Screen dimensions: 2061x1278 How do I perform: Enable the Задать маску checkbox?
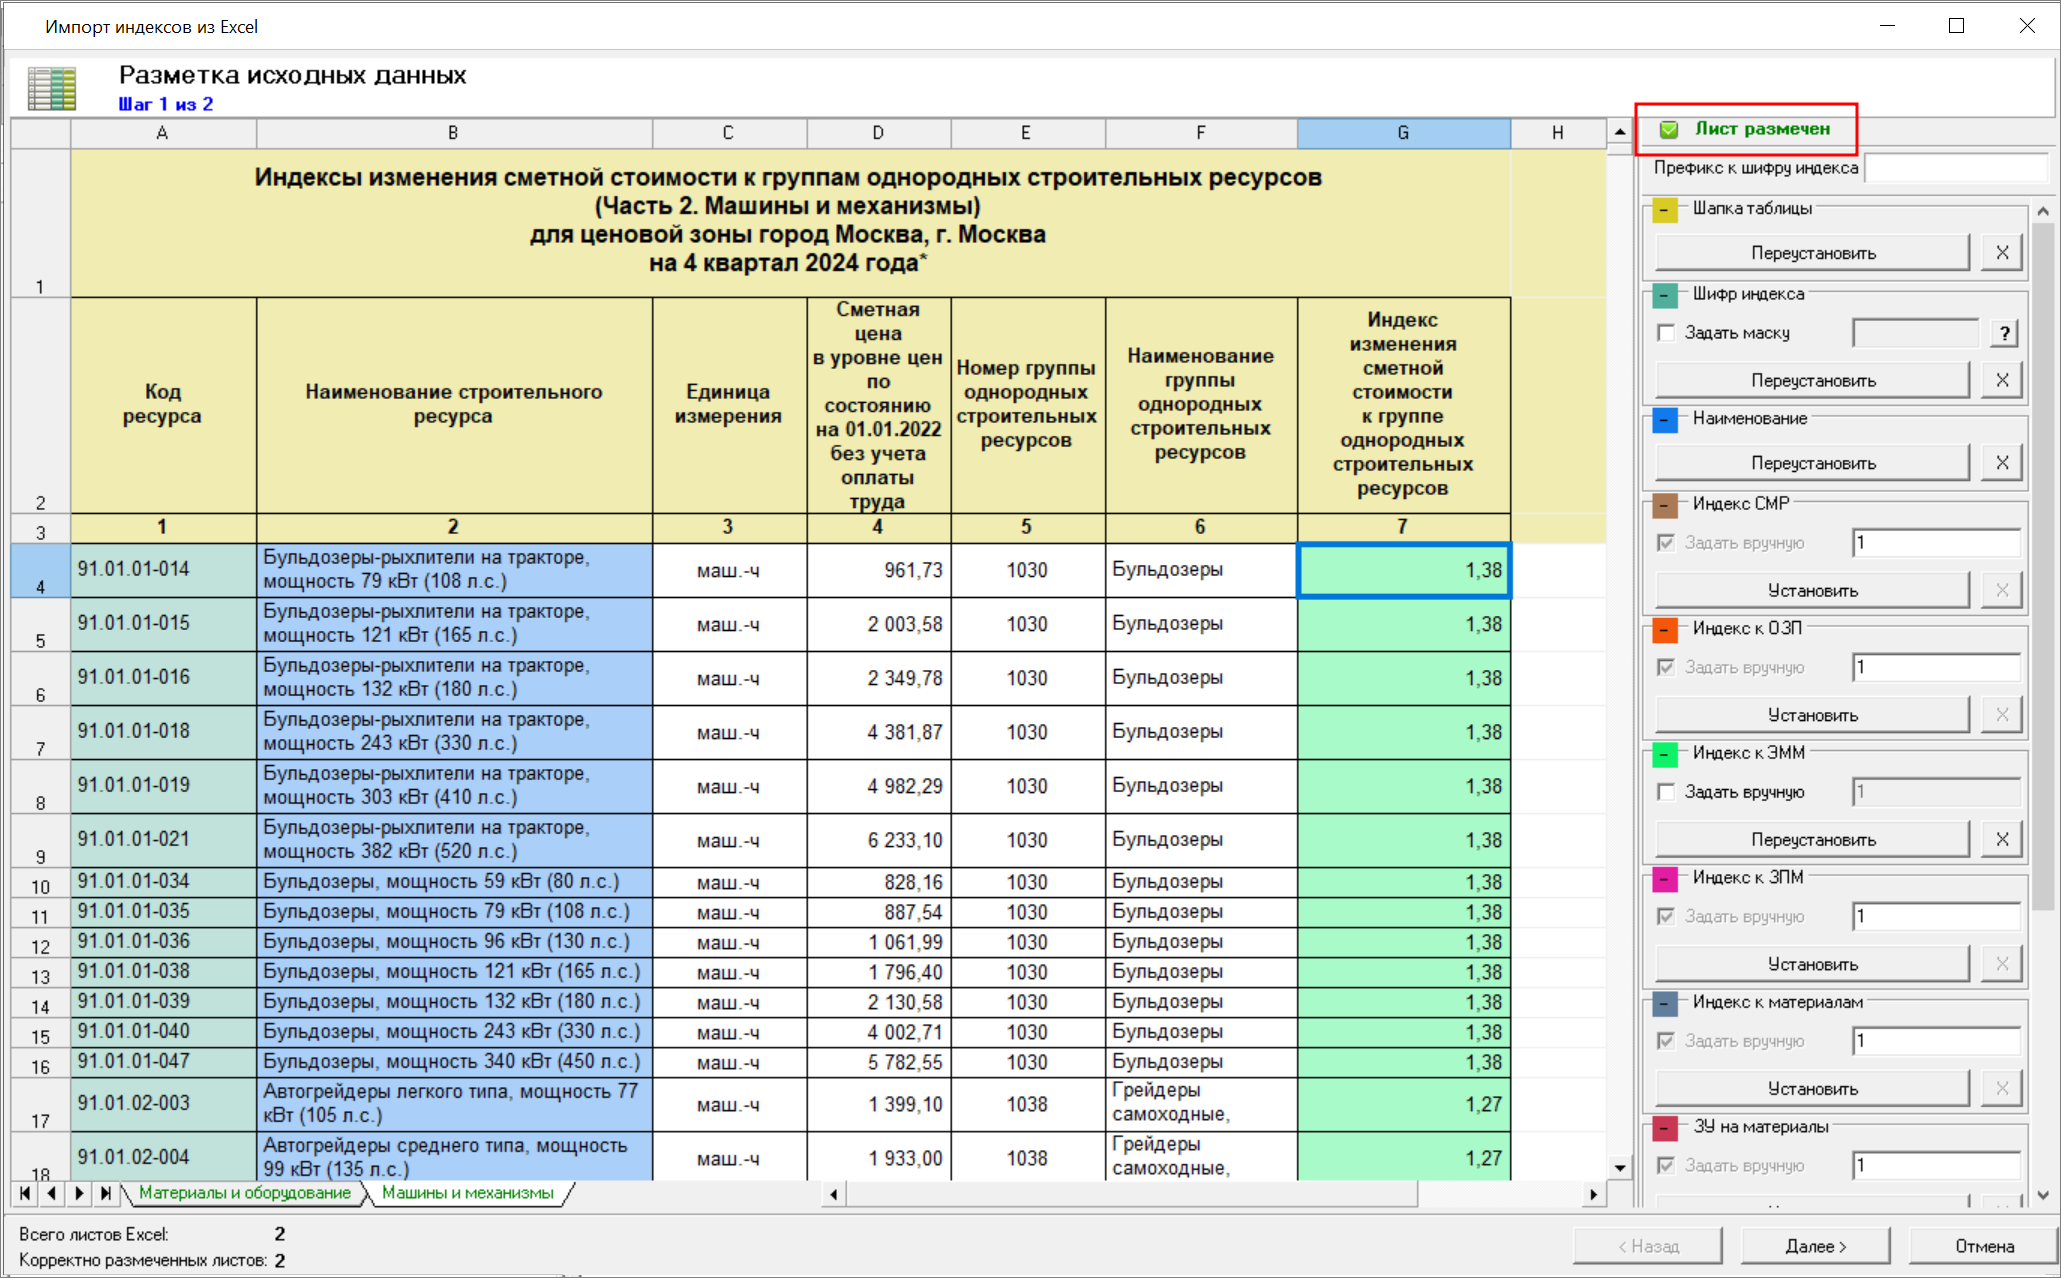[x=1666, y=333]
